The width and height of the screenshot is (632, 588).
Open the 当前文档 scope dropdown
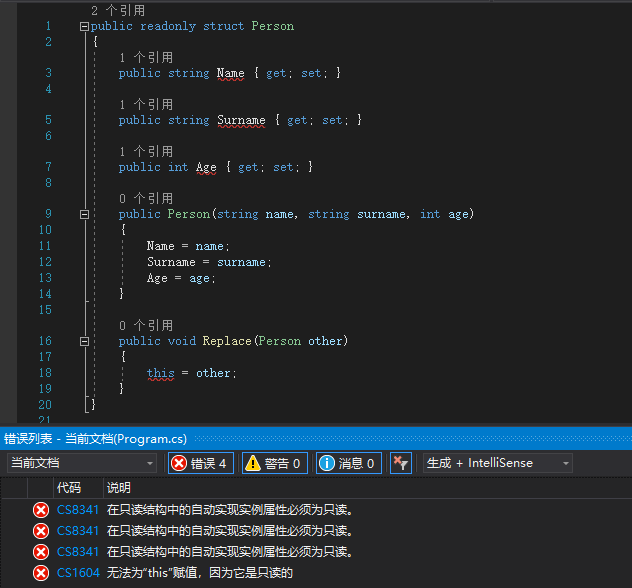(81, 463)
